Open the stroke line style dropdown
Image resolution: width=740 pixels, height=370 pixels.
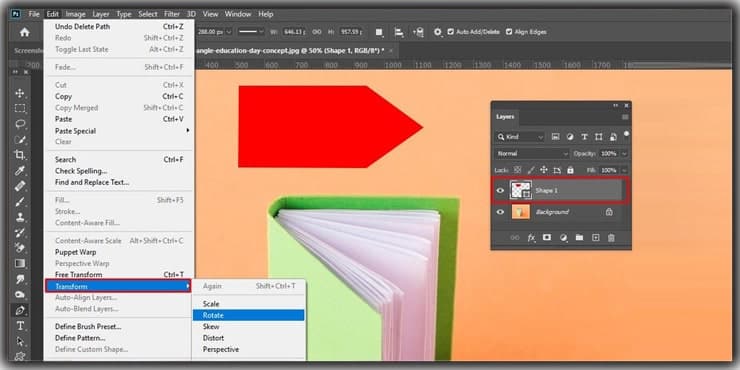[251, 32]
